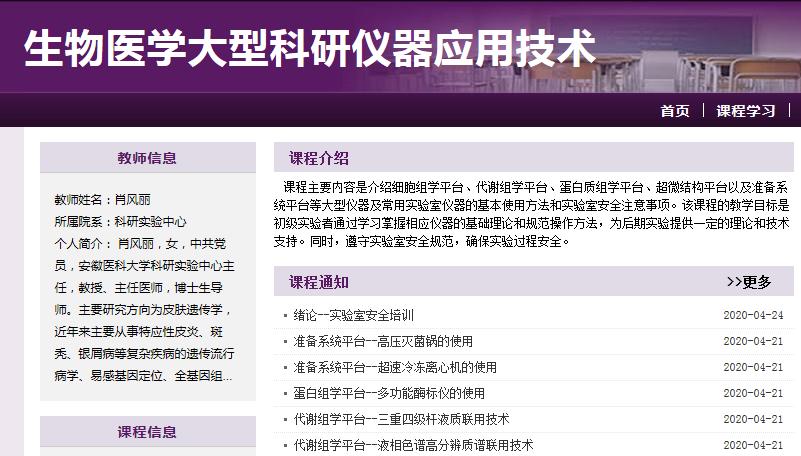Open the 课程学习 navigation item
Screen dimensions: 801x456
pyautogui.click(x=746, y=111)
